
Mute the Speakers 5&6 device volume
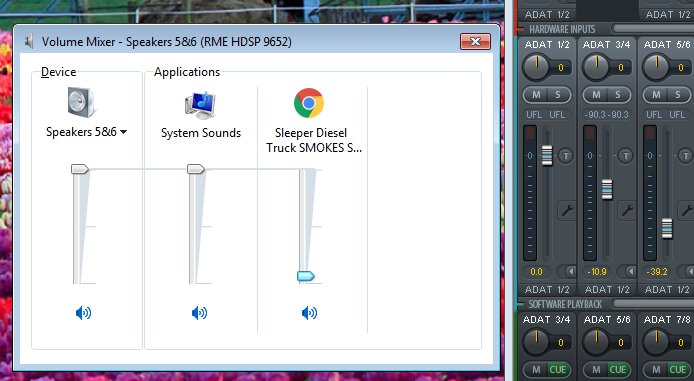point(83,313)
